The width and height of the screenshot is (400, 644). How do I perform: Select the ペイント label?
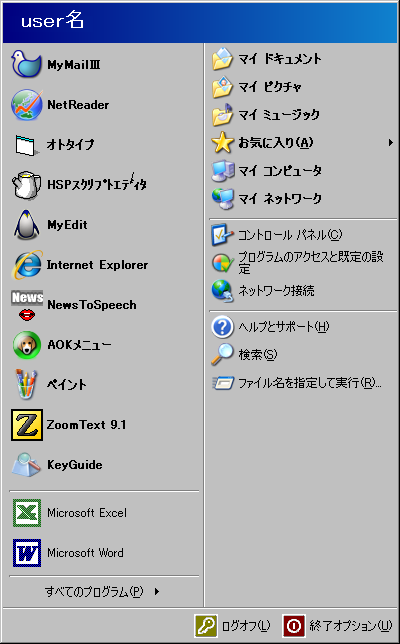tap(67, 384)
